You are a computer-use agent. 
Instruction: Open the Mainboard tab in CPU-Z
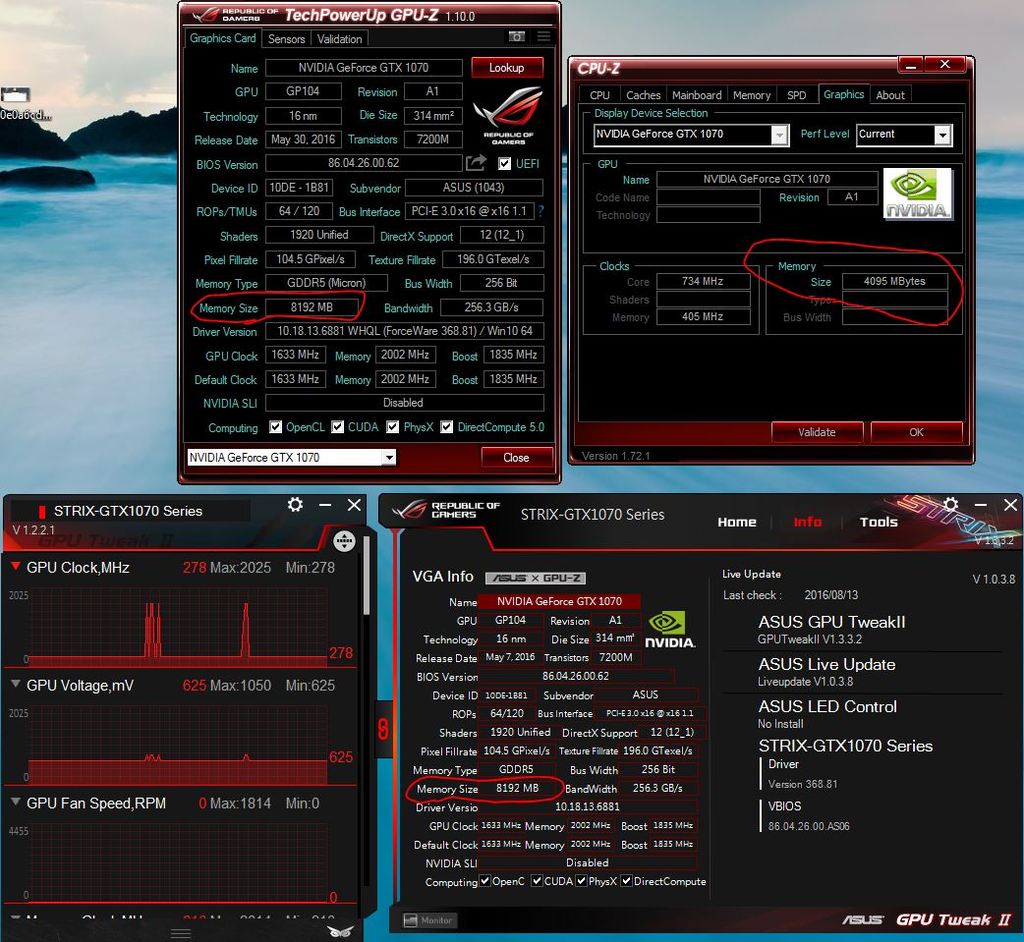click(x=697, y=95)
